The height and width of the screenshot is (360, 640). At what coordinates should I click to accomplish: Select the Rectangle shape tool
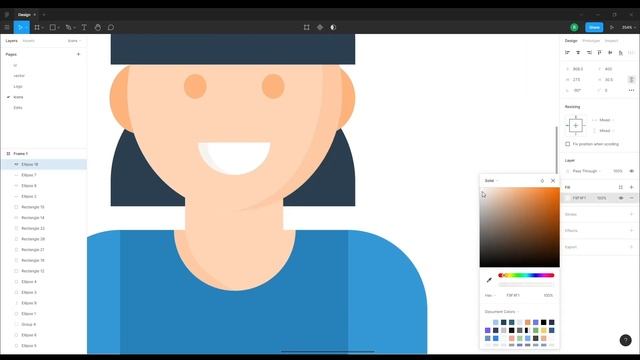tap(53, 27)
